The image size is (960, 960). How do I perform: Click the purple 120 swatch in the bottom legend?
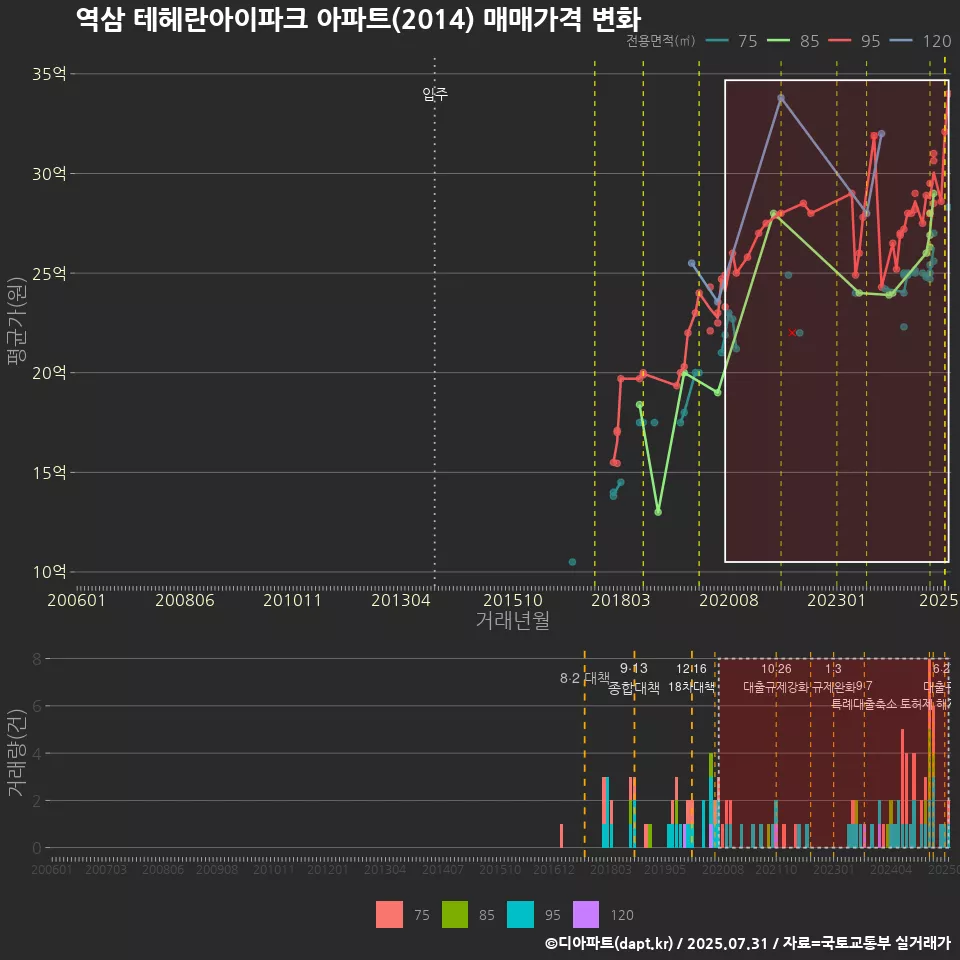[586, 915]
